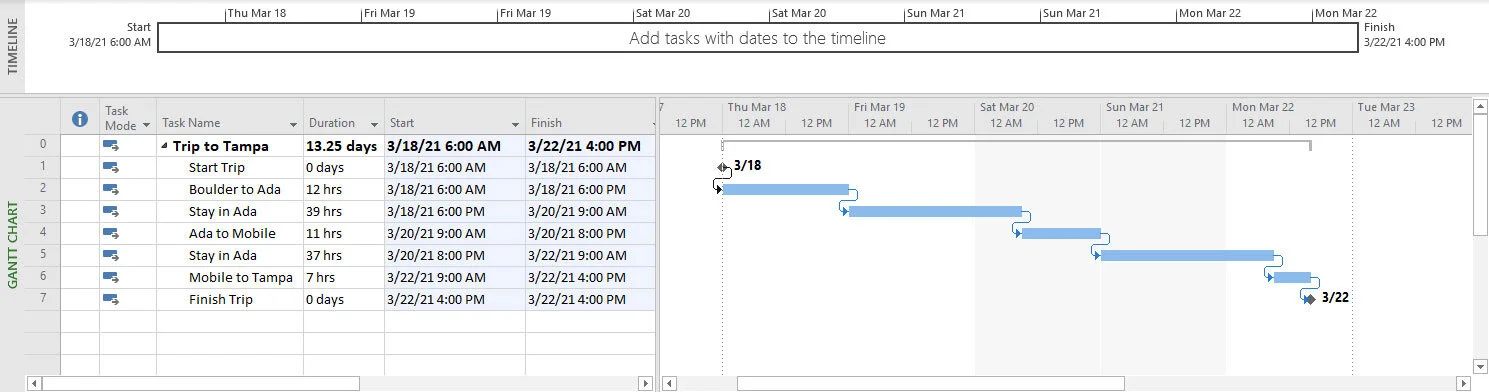The width and height of the screenshot is (1489, 392).
Task: Click the 37-hour Stay in Ada Gantt bar
Action: [1187, 255]
